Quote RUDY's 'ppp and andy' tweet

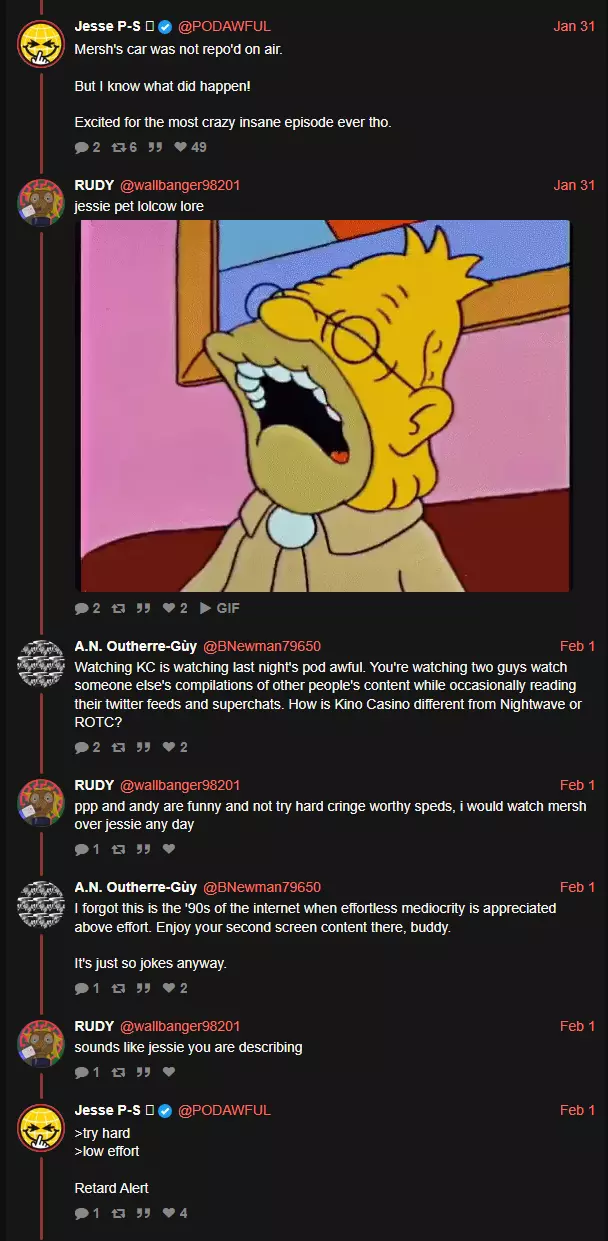pyautogui.click(x=143, y=849)
